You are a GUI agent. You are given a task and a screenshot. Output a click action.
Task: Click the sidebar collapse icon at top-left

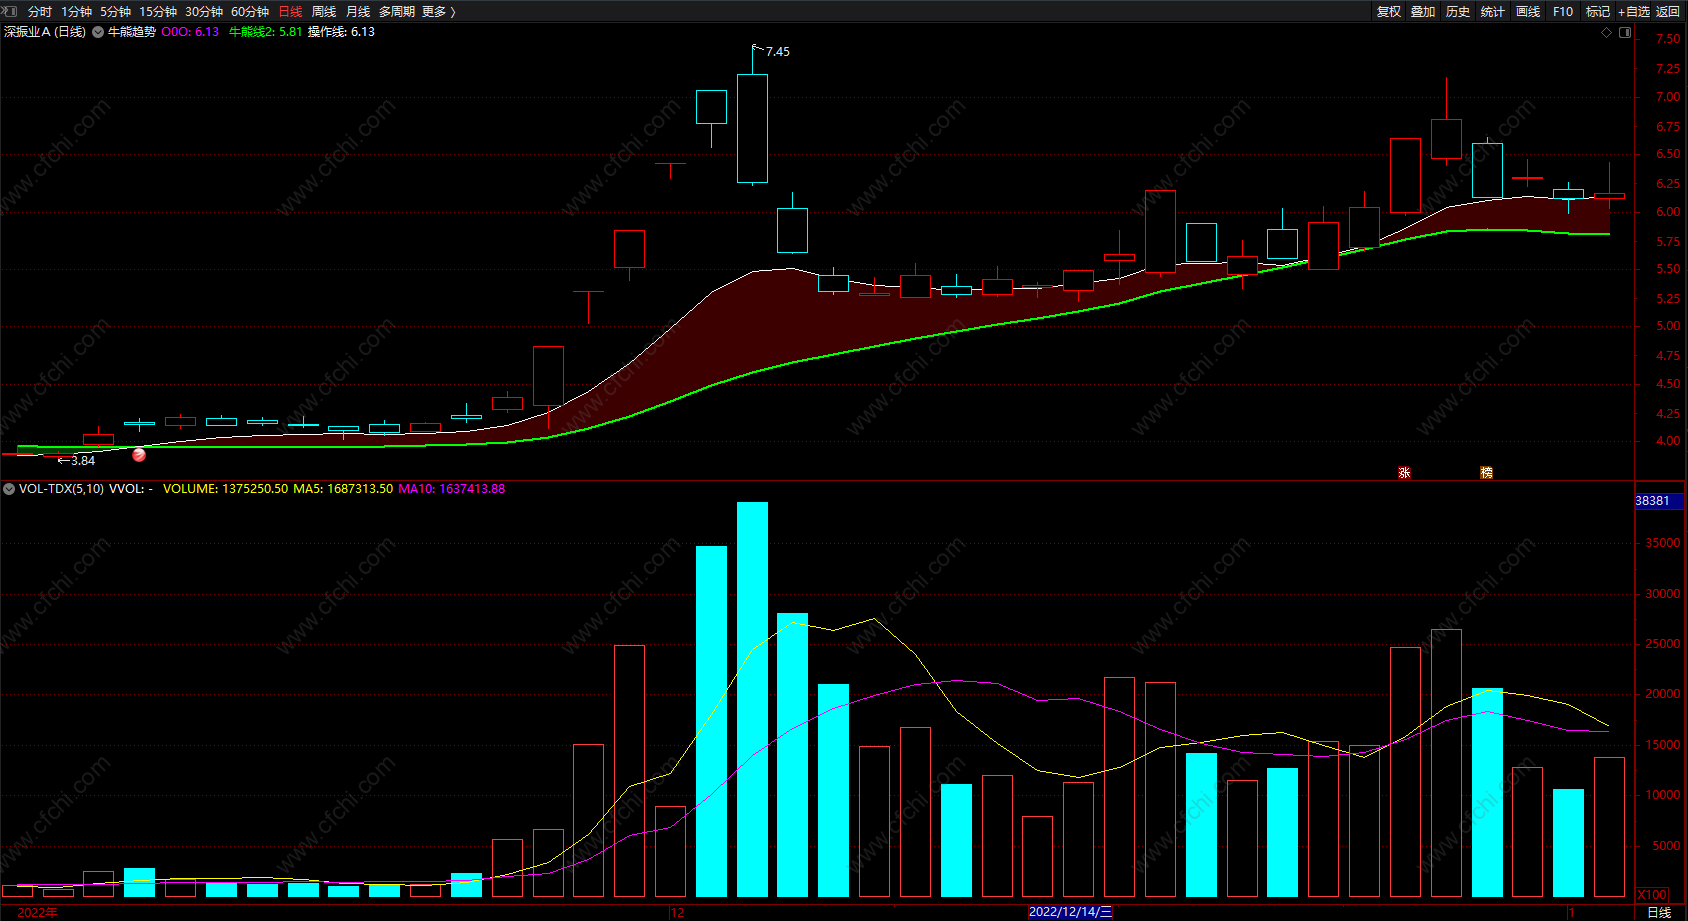tap(10, 11)
